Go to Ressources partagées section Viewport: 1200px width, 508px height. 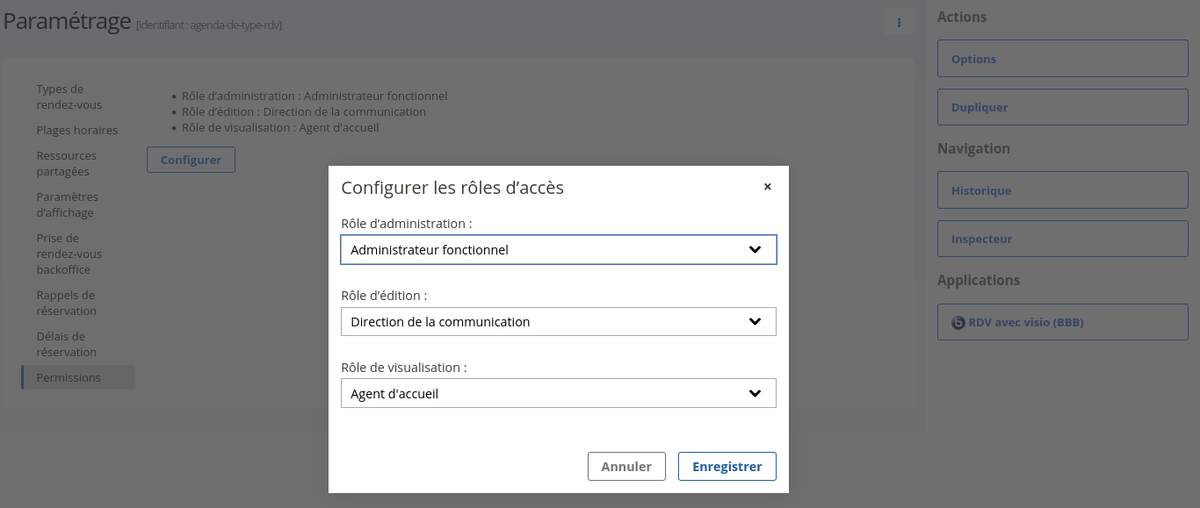point(67,164)
